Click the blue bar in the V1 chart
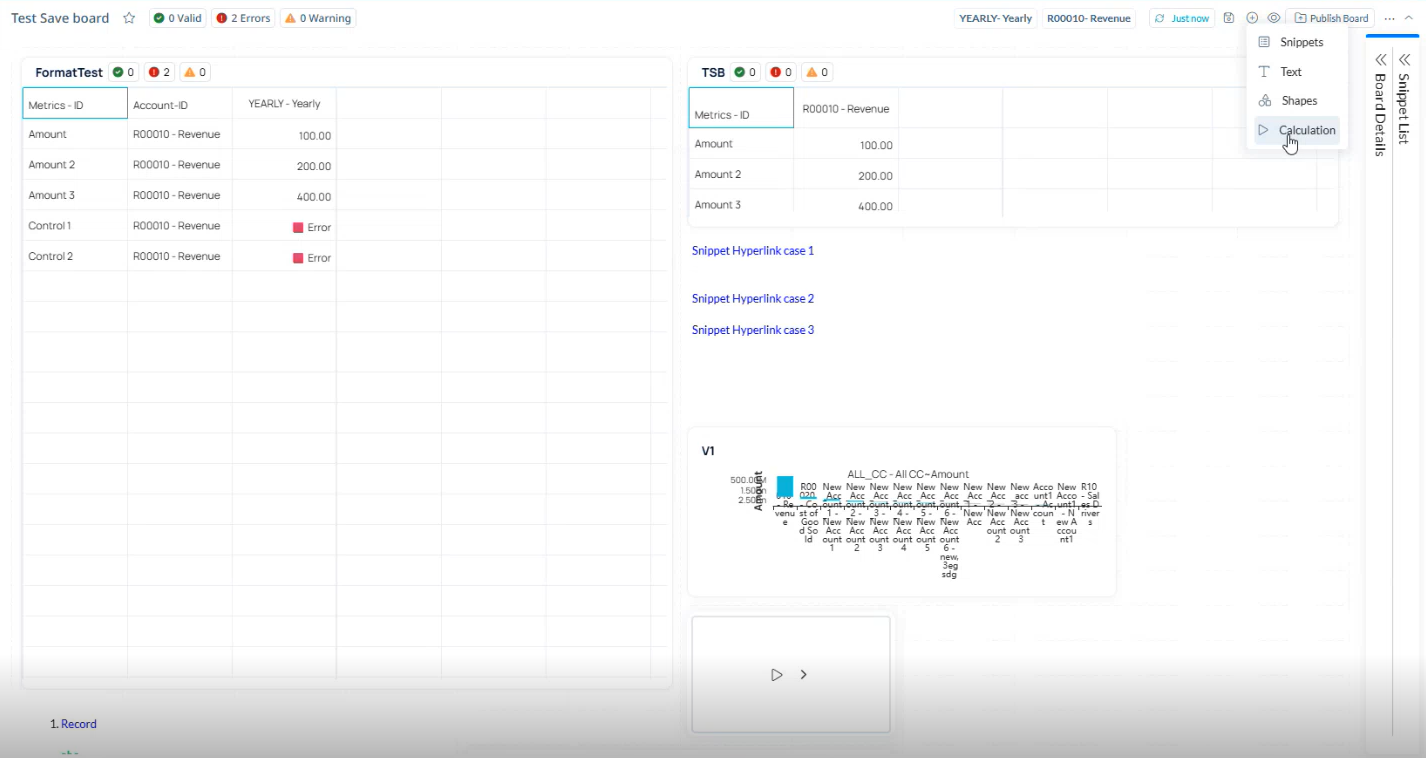The height and width of the screenshot is (758, 1426). (x=784, y=486)
